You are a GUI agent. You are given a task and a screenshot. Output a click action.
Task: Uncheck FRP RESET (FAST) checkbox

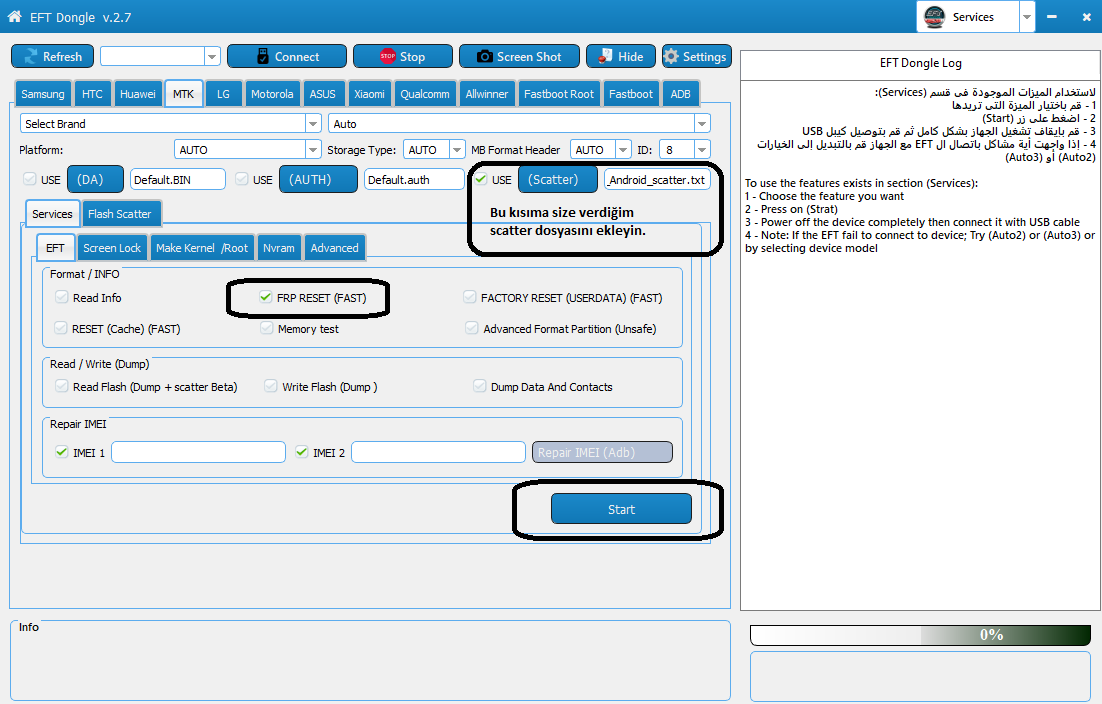(266, 297)
